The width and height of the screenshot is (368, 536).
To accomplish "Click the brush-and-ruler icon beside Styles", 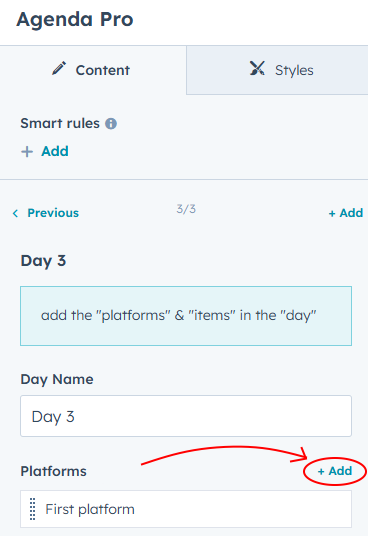I will 257,68.
